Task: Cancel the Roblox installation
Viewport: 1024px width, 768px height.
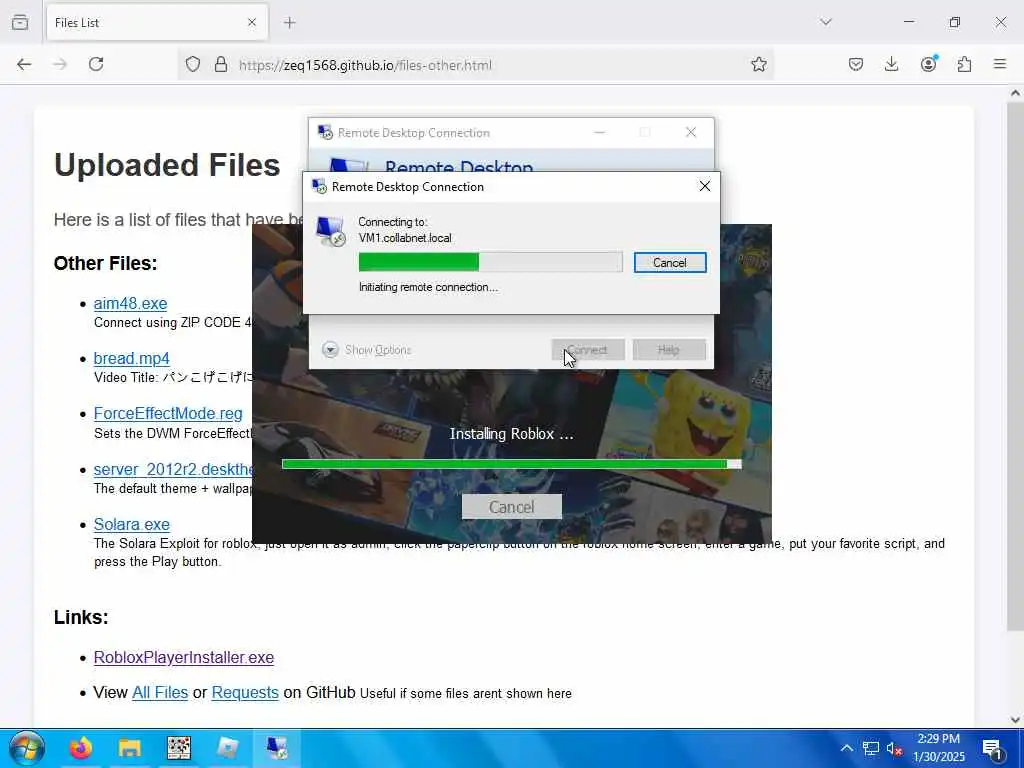Action: [x=511, y=507]
